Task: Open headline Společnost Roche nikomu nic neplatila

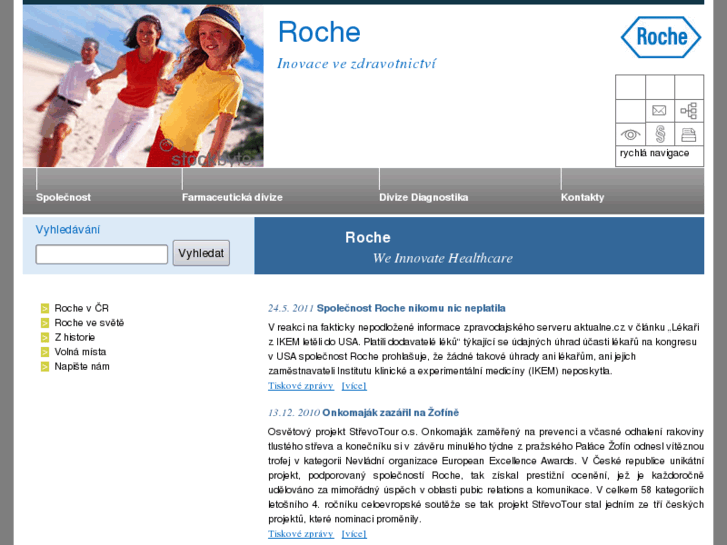Action: 411,308
